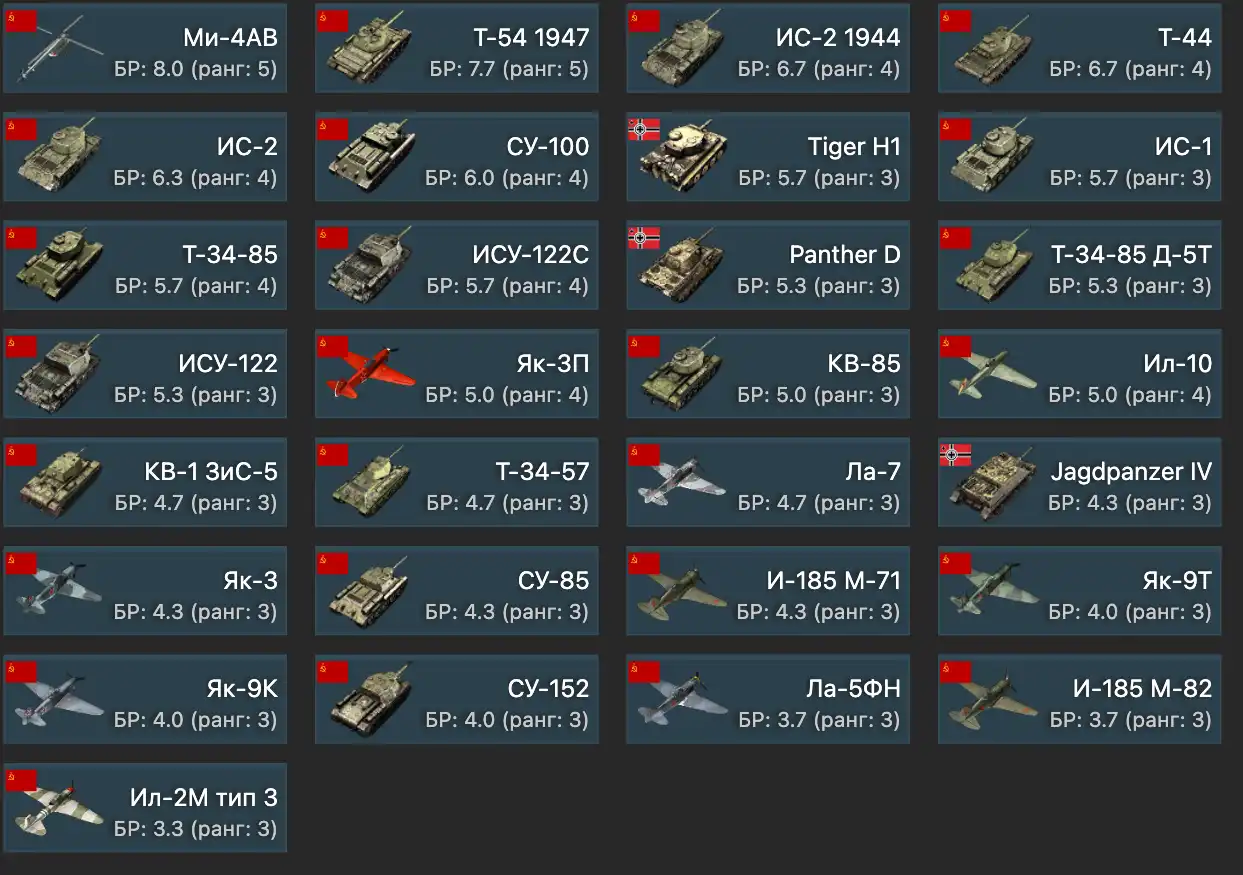Click the Jagdpanzer IV vehicle image
The height and width of the screenshot is (875, 1243).
pyautogui.click(x=995, y=484)
